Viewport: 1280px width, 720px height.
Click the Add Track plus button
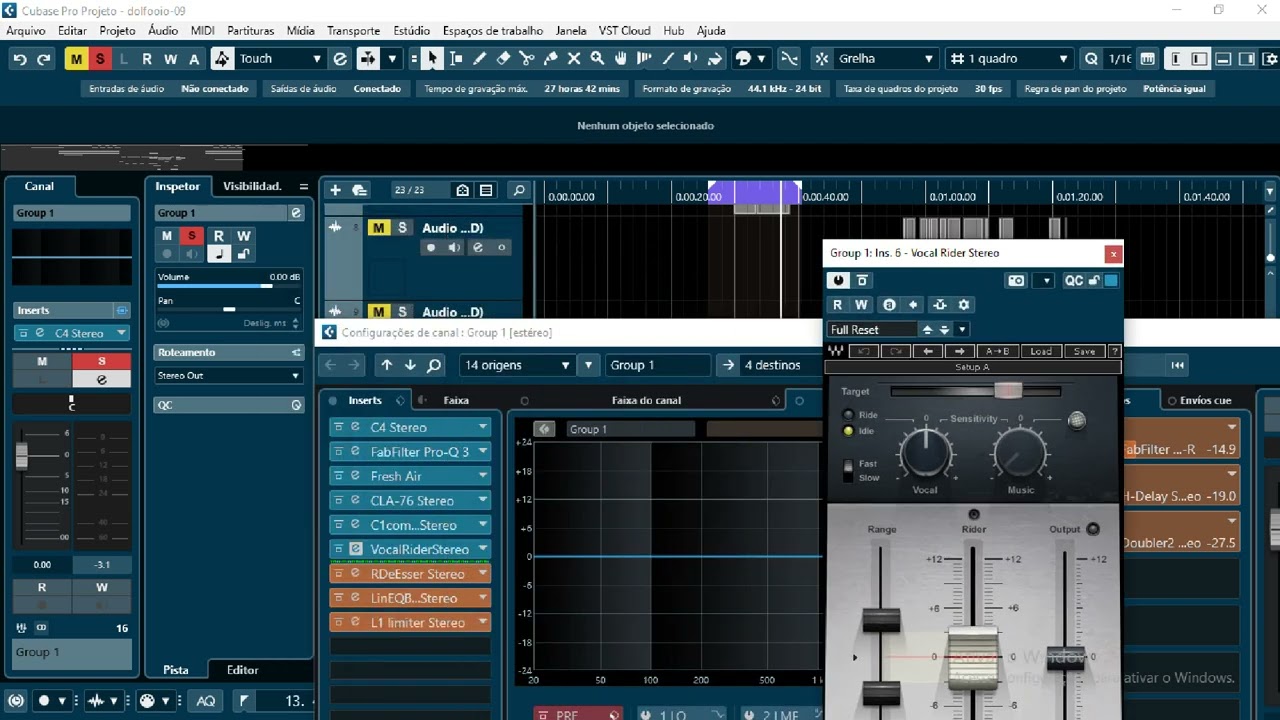[x=335, y=190]
